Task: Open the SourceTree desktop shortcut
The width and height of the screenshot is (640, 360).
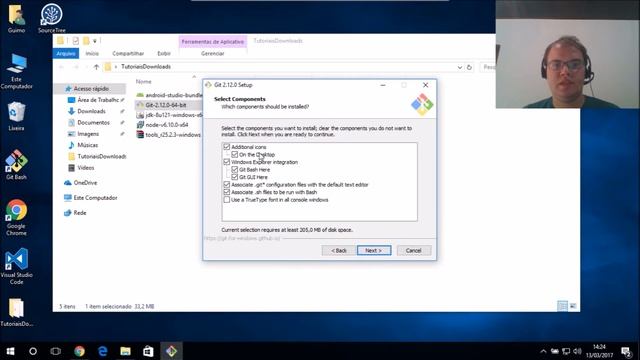Action: [51, 18]
